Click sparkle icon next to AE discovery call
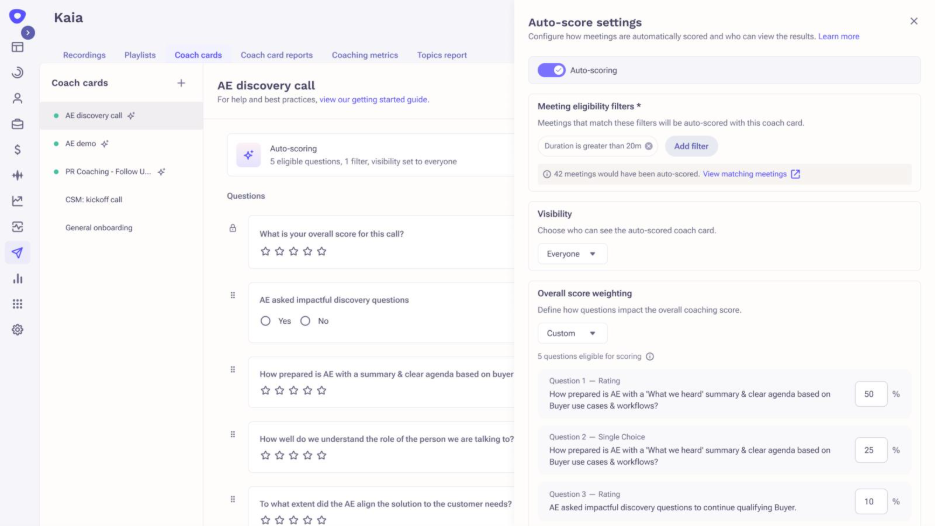This screenshot has height=526, width=936. coord(131,115)
